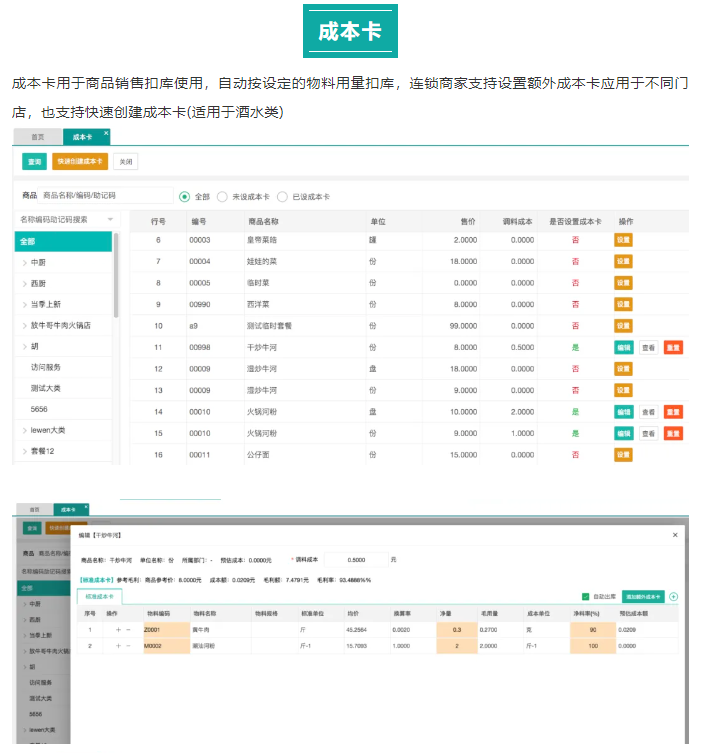This screenshot has height=753, width=720.
Task: Click the minus icon in material row 2
Action: [128, 646]
